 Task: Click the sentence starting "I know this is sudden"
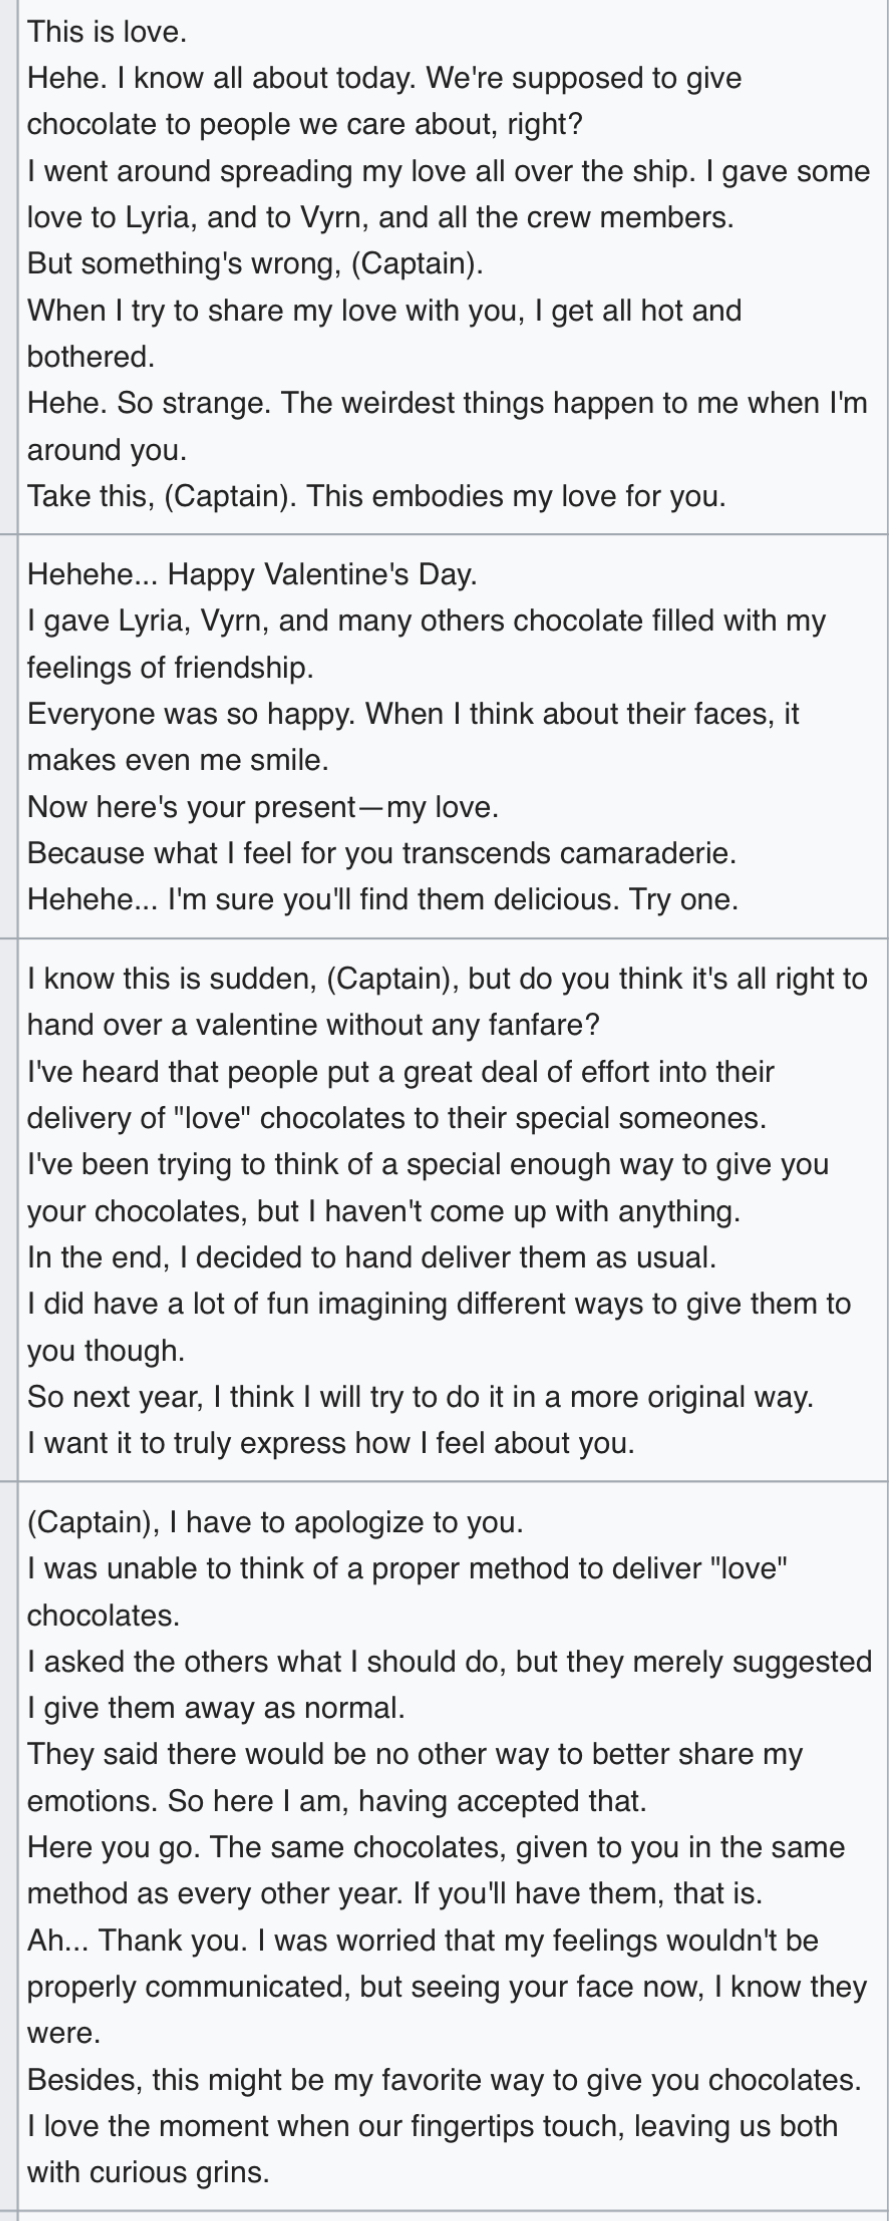[447, 1001]
